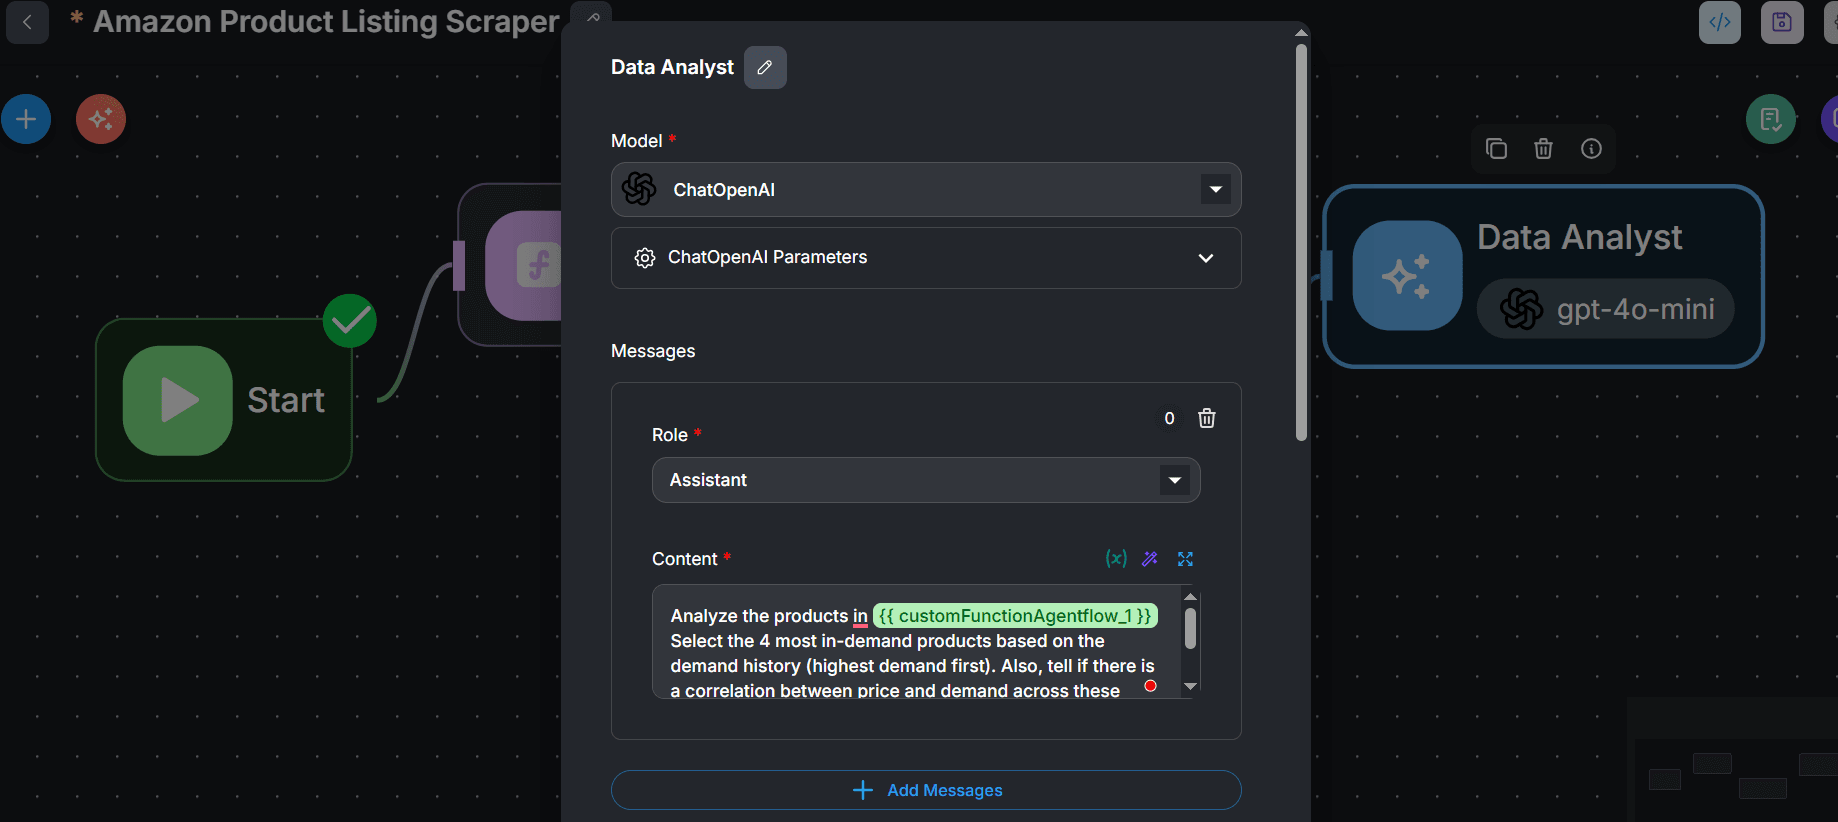The image size is (1838, 822).
Task: Click the red recording dot in Content box
Action: 1150,686
